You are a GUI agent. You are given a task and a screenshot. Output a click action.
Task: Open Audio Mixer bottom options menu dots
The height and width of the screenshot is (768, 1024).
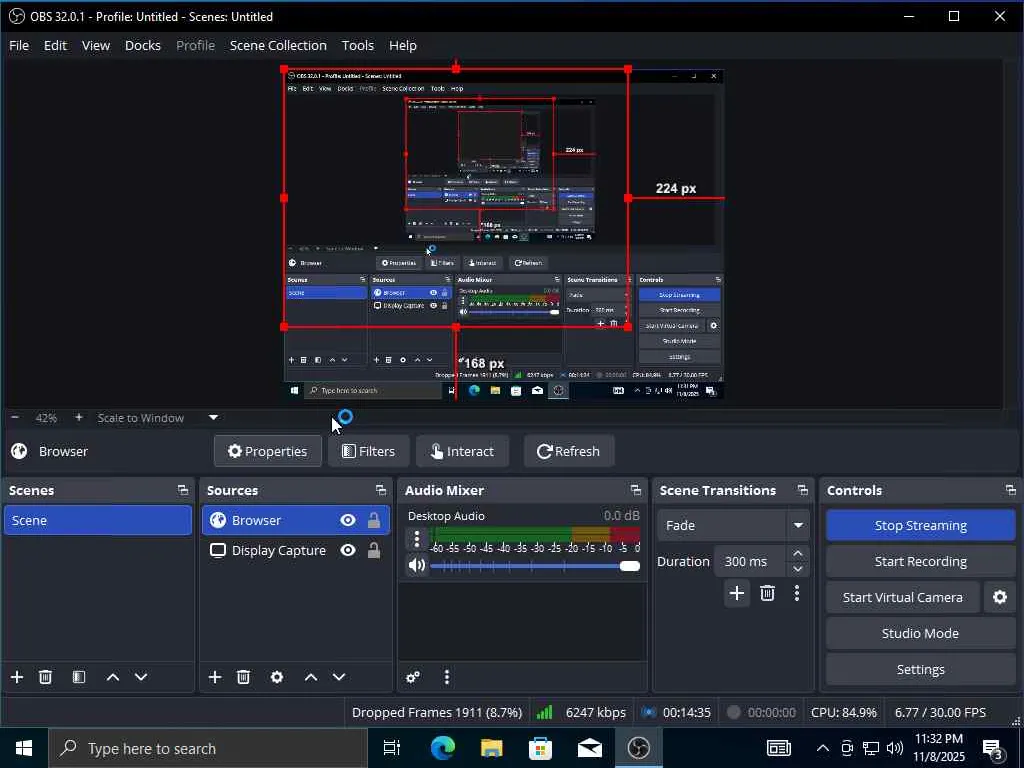447,677
